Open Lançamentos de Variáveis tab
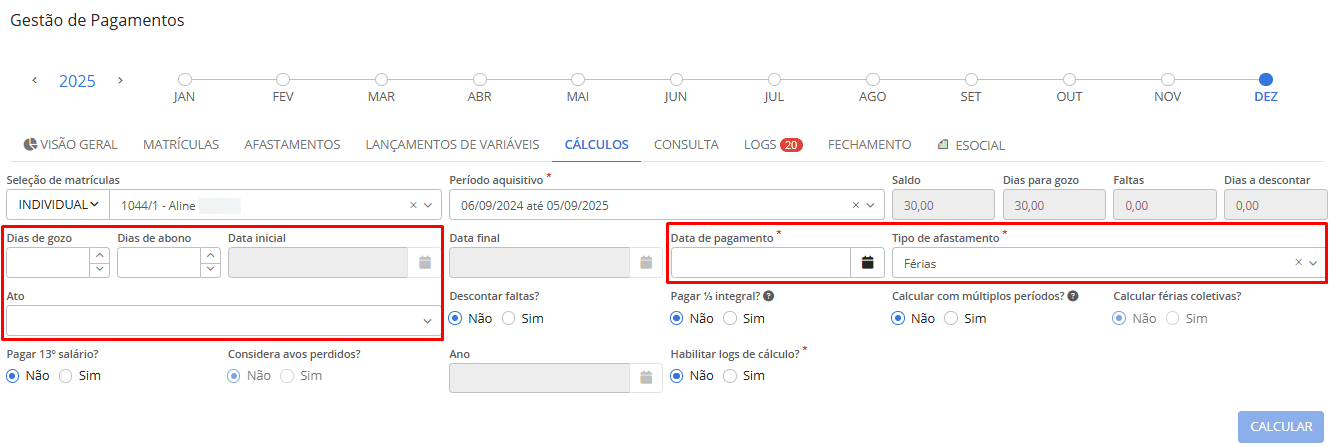Image resolution: width=1332 pixels, height=447 pixels. click(x=452, y=145)
